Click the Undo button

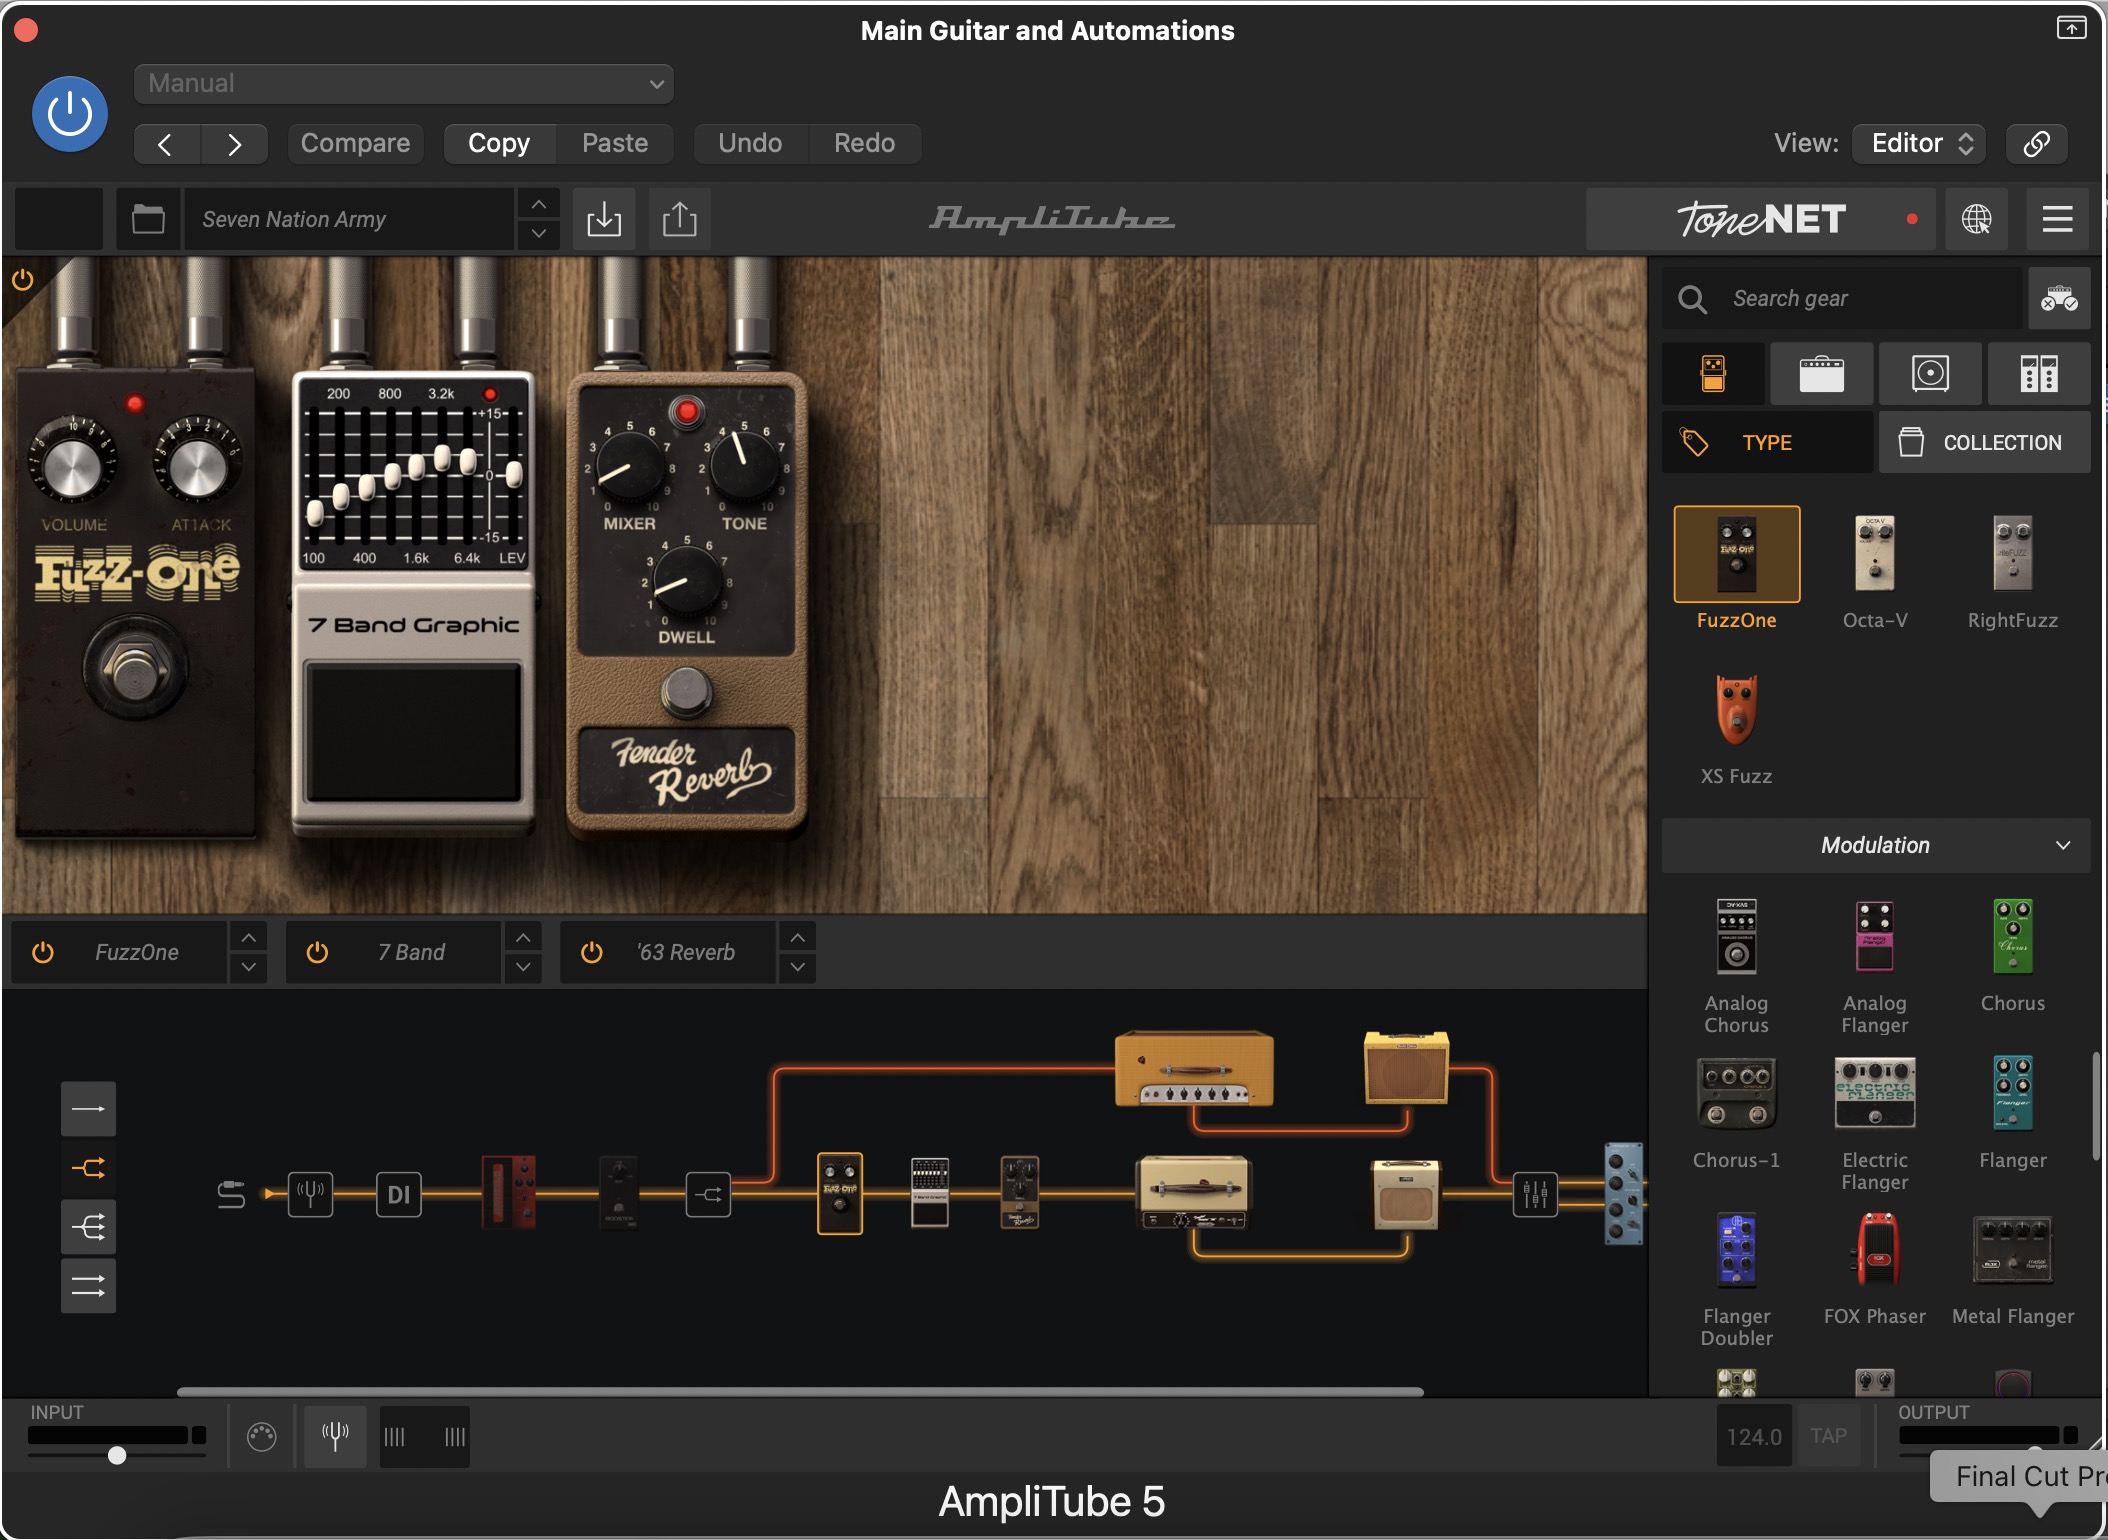coord(750,144)
